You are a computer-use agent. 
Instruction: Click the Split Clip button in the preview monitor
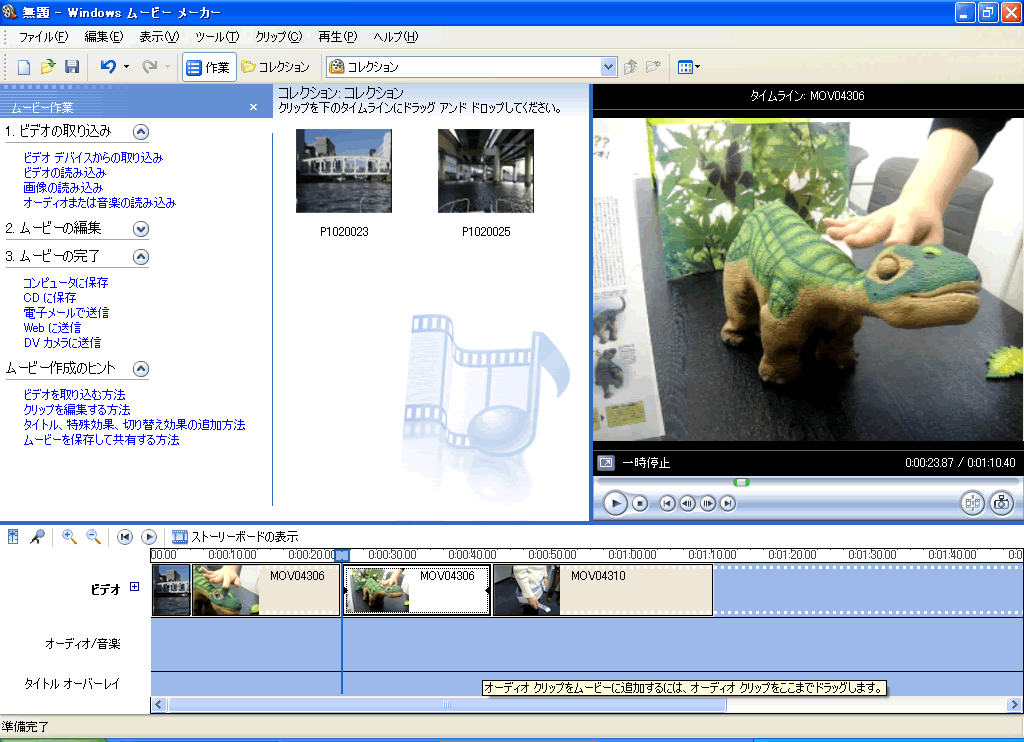(972, 503)
